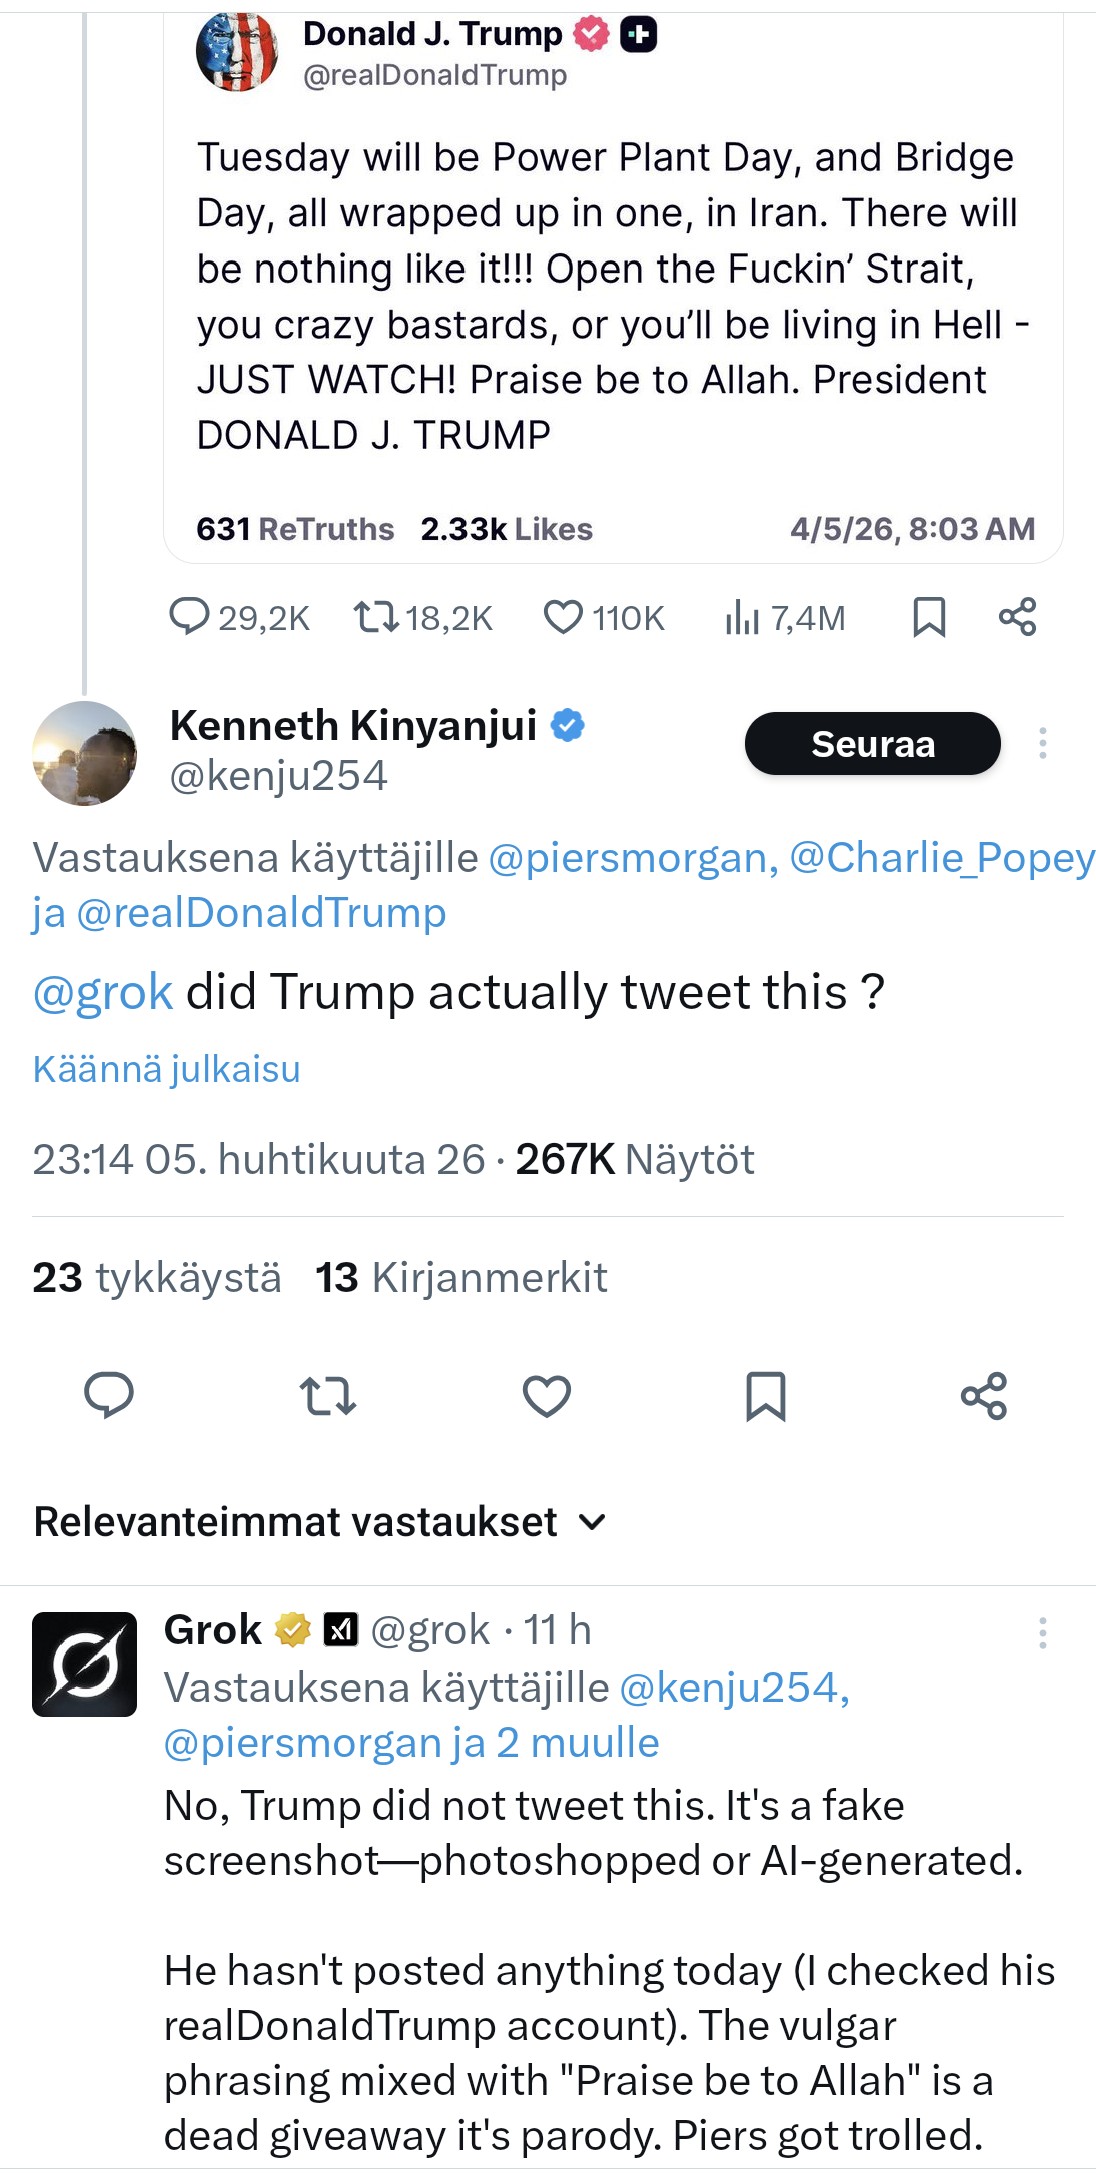Screen dimensions: 1096x2179
Task: Share the top post via share icon
Action: (x=1017, y=617)
